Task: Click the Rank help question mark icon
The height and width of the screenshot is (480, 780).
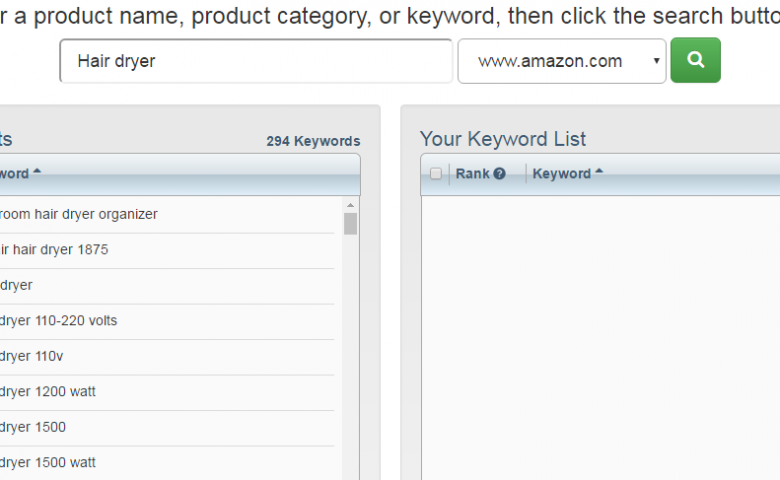Action: pos(499,174)
